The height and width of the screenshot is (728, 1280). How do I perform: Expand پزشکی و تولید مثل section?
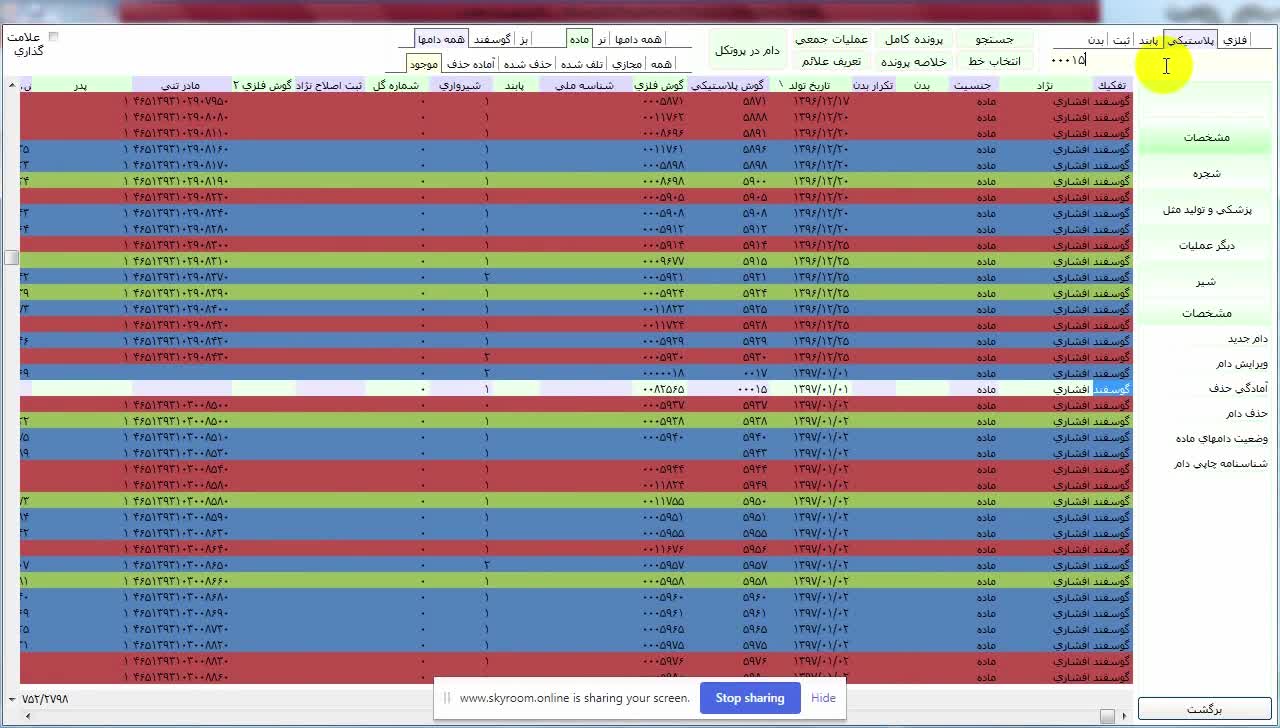coord(1205,210)
